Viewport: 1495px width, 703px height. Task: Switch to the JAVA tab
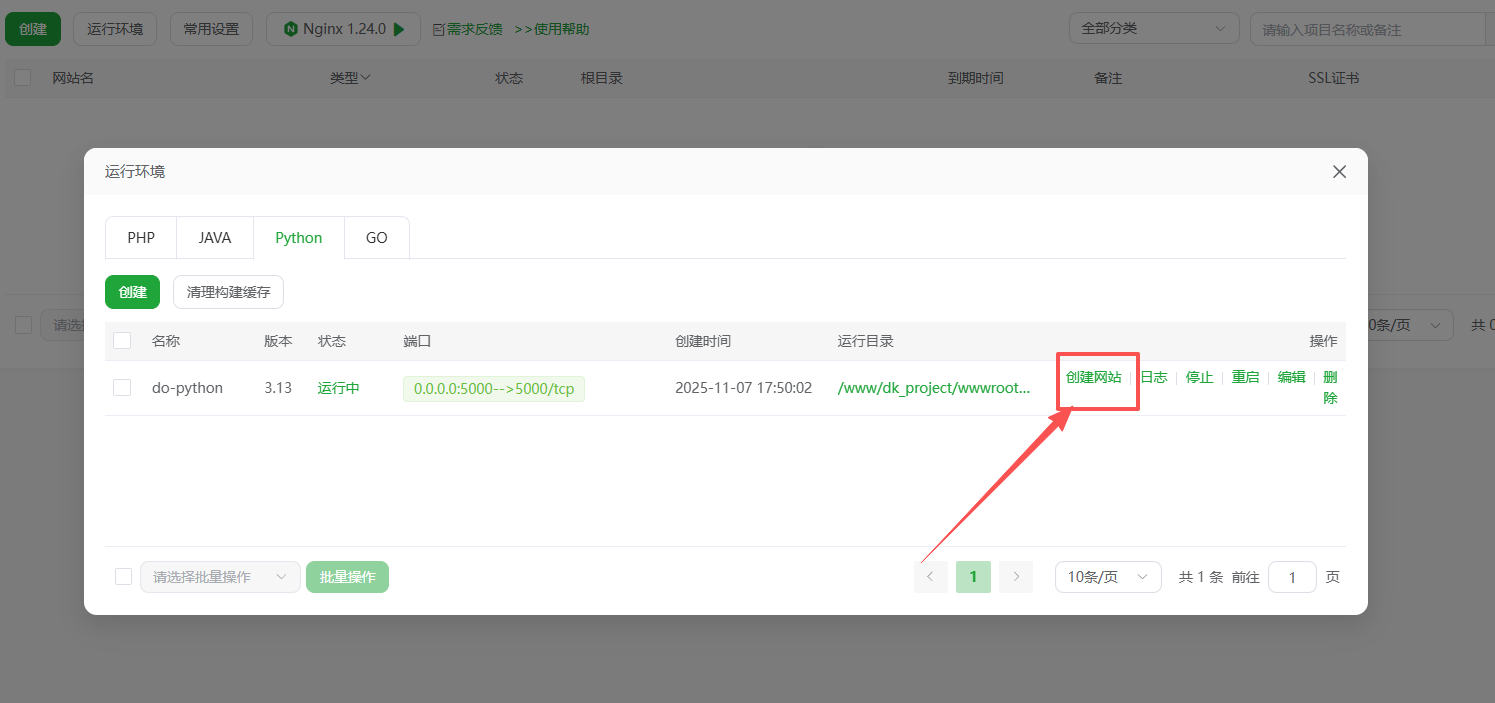[x=214, y=237]
